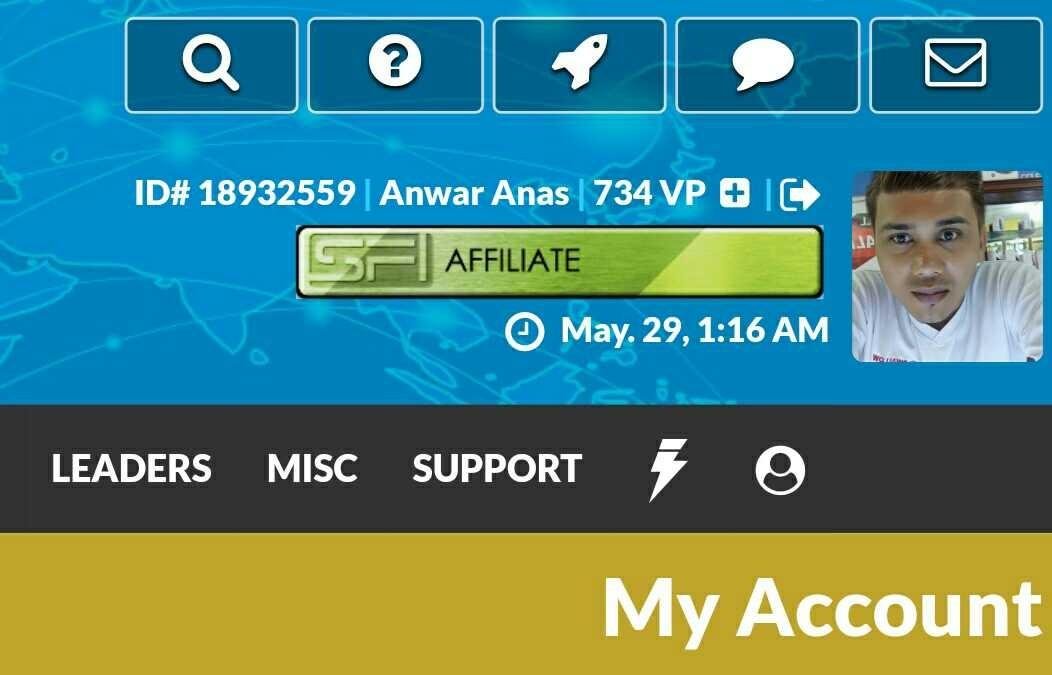Image resolution: width=1052 pixels, height=675 pixels.
Task: Click the logout arrow icon
Action: [800, 195]
